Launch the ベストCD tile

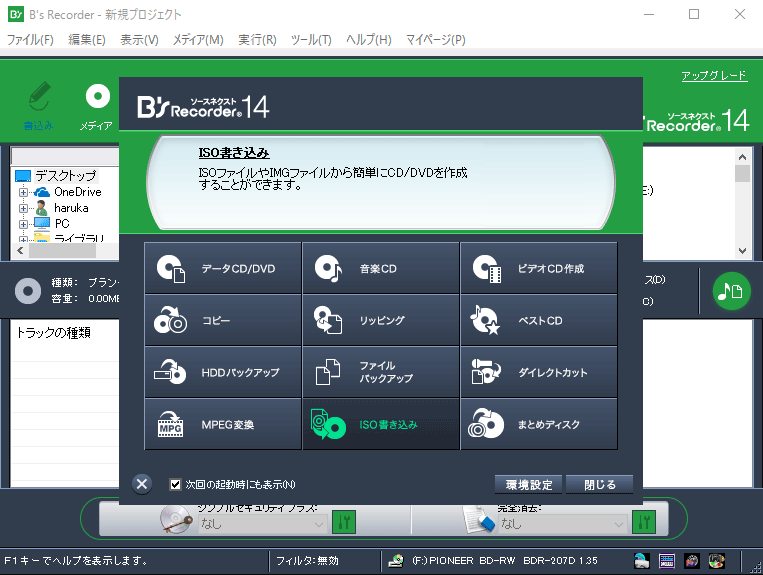(x=539, y=320)
